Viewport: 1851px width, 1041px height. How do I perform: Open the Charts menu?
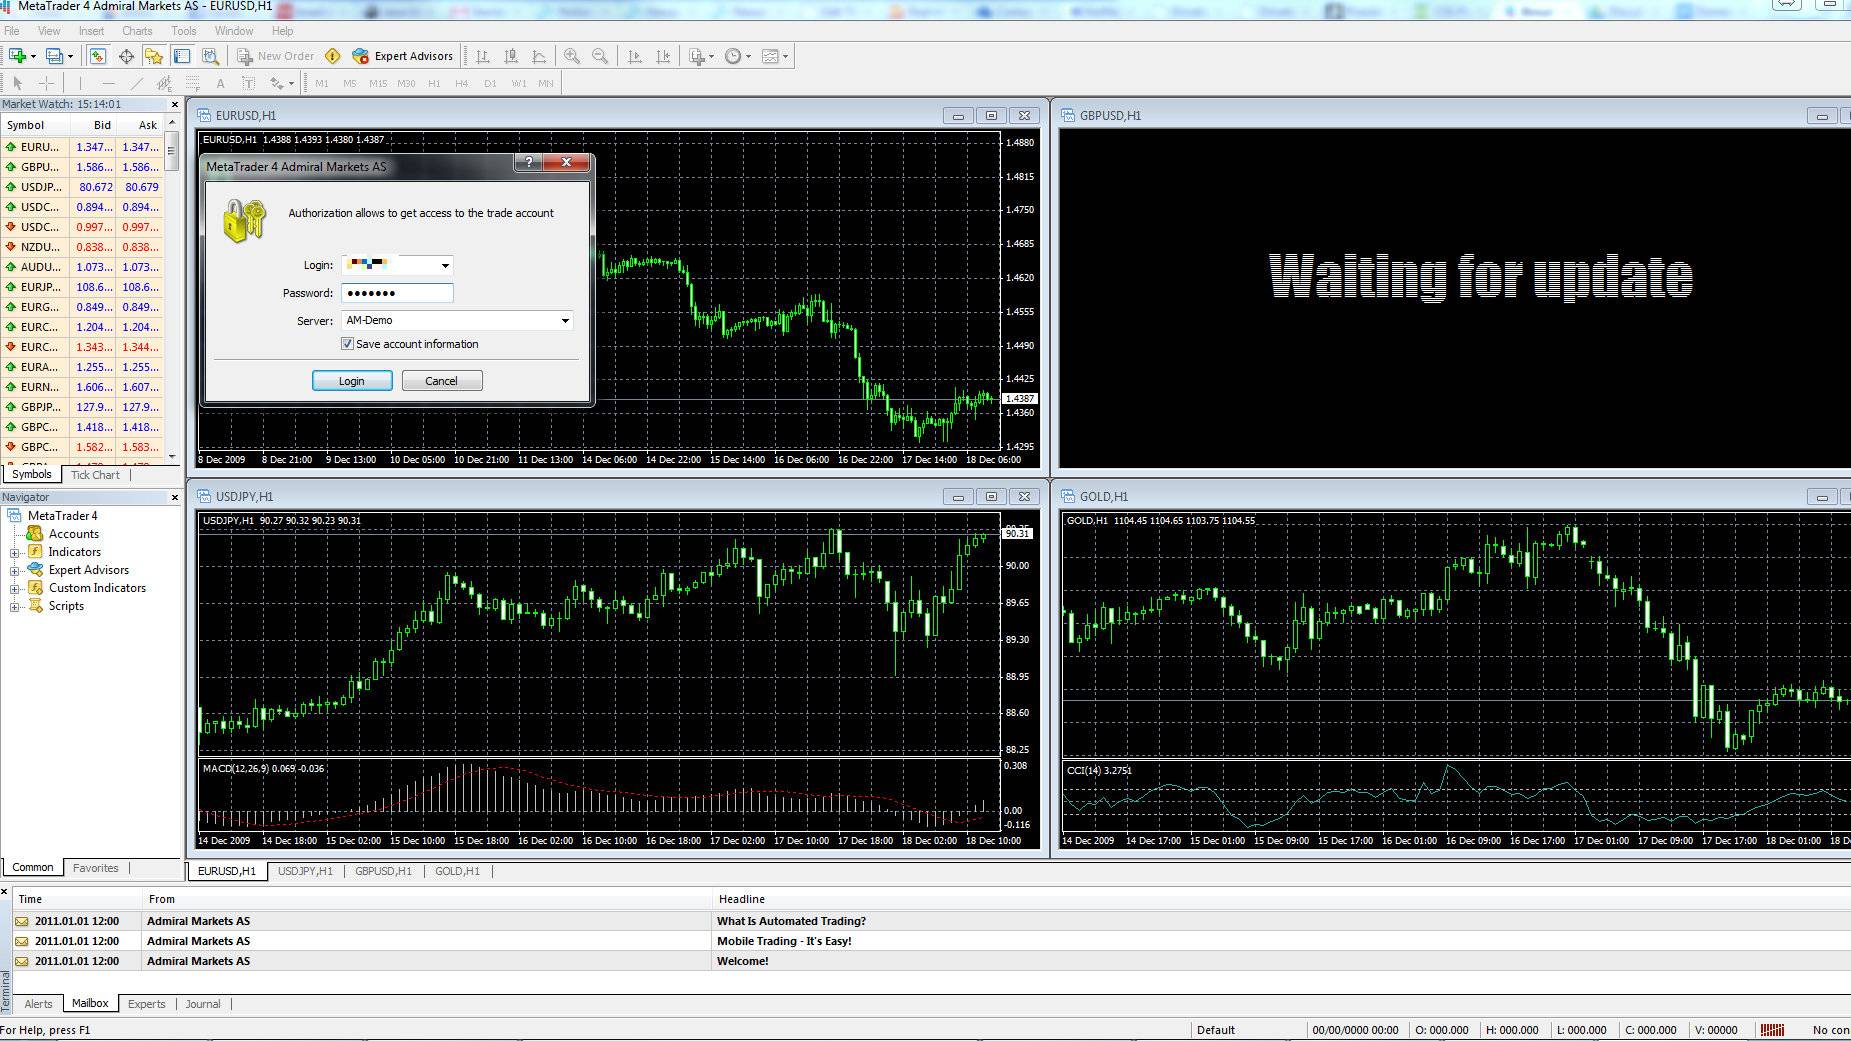coord(137,31)
